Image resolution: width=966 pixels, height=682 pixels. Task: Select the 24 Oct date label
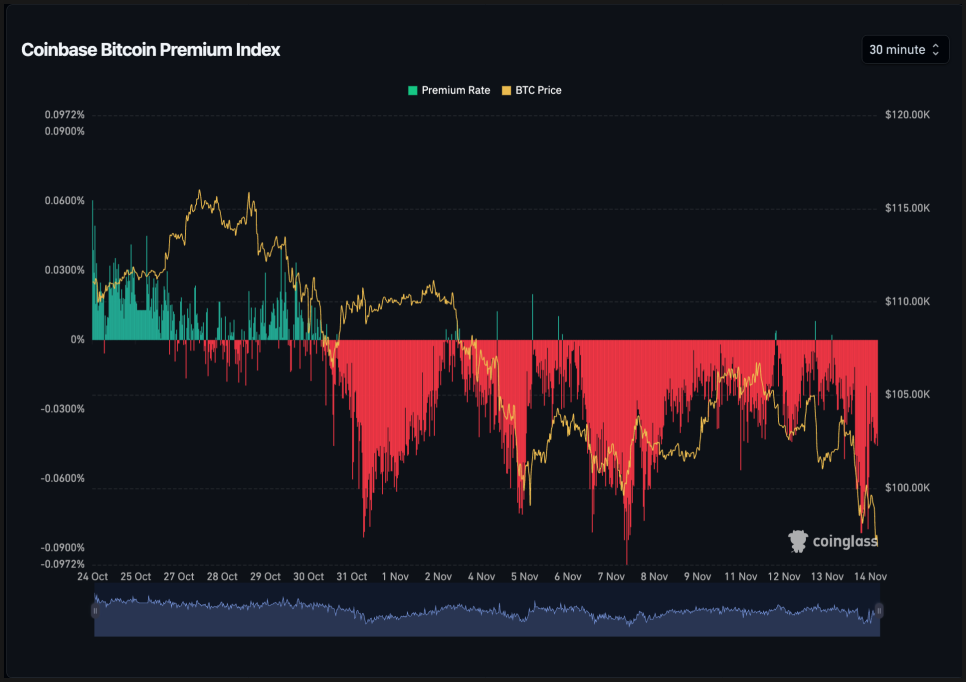[x=93, y=576]
